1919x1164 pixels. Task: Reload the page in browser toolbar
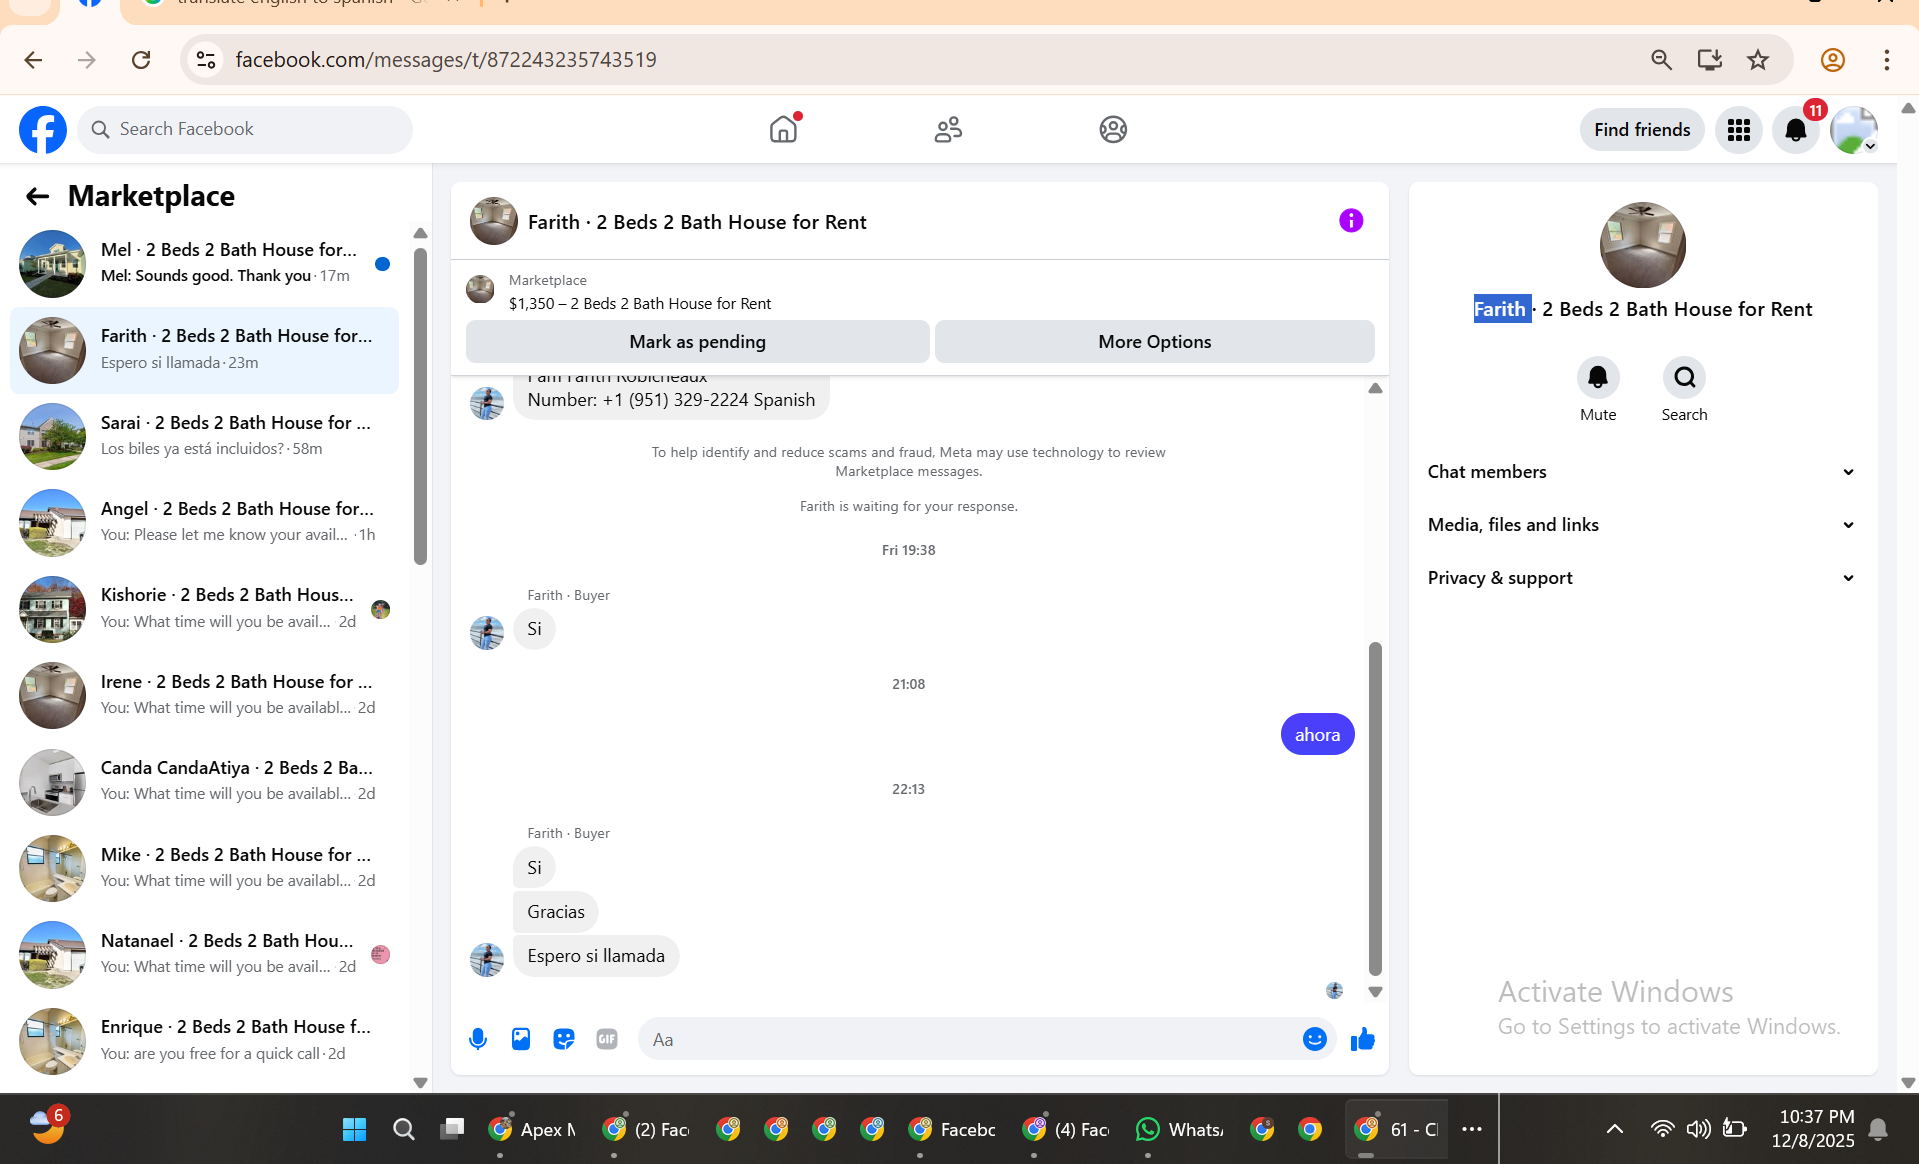(141, 60)
